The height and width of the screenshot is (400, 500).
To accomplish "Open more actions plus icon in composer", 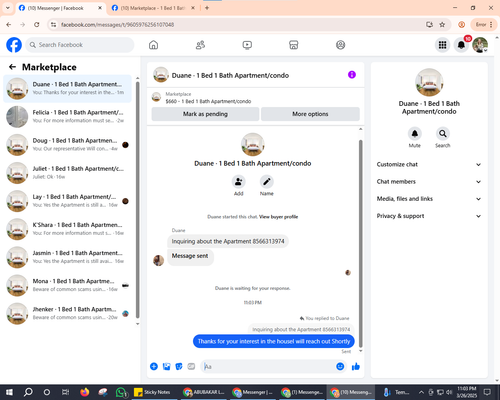I will pos(154,367).
